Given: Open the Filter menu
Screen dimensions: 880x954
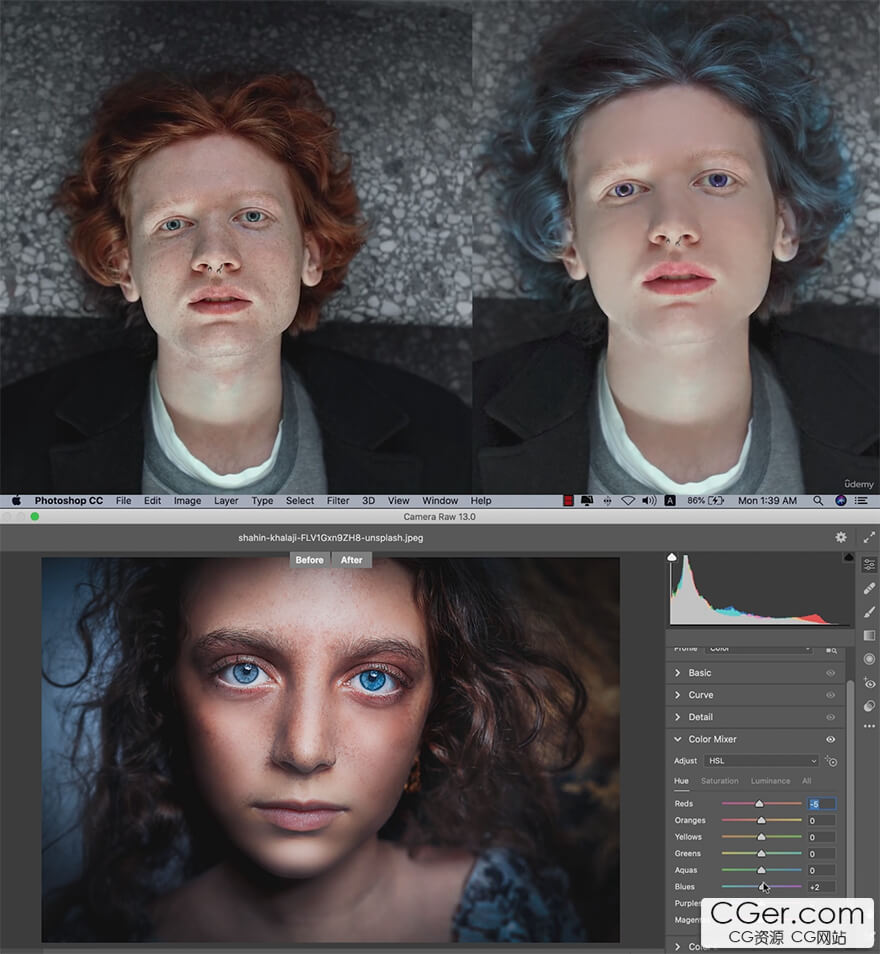Looking at the screenshot, I should [x=338, y=501].
